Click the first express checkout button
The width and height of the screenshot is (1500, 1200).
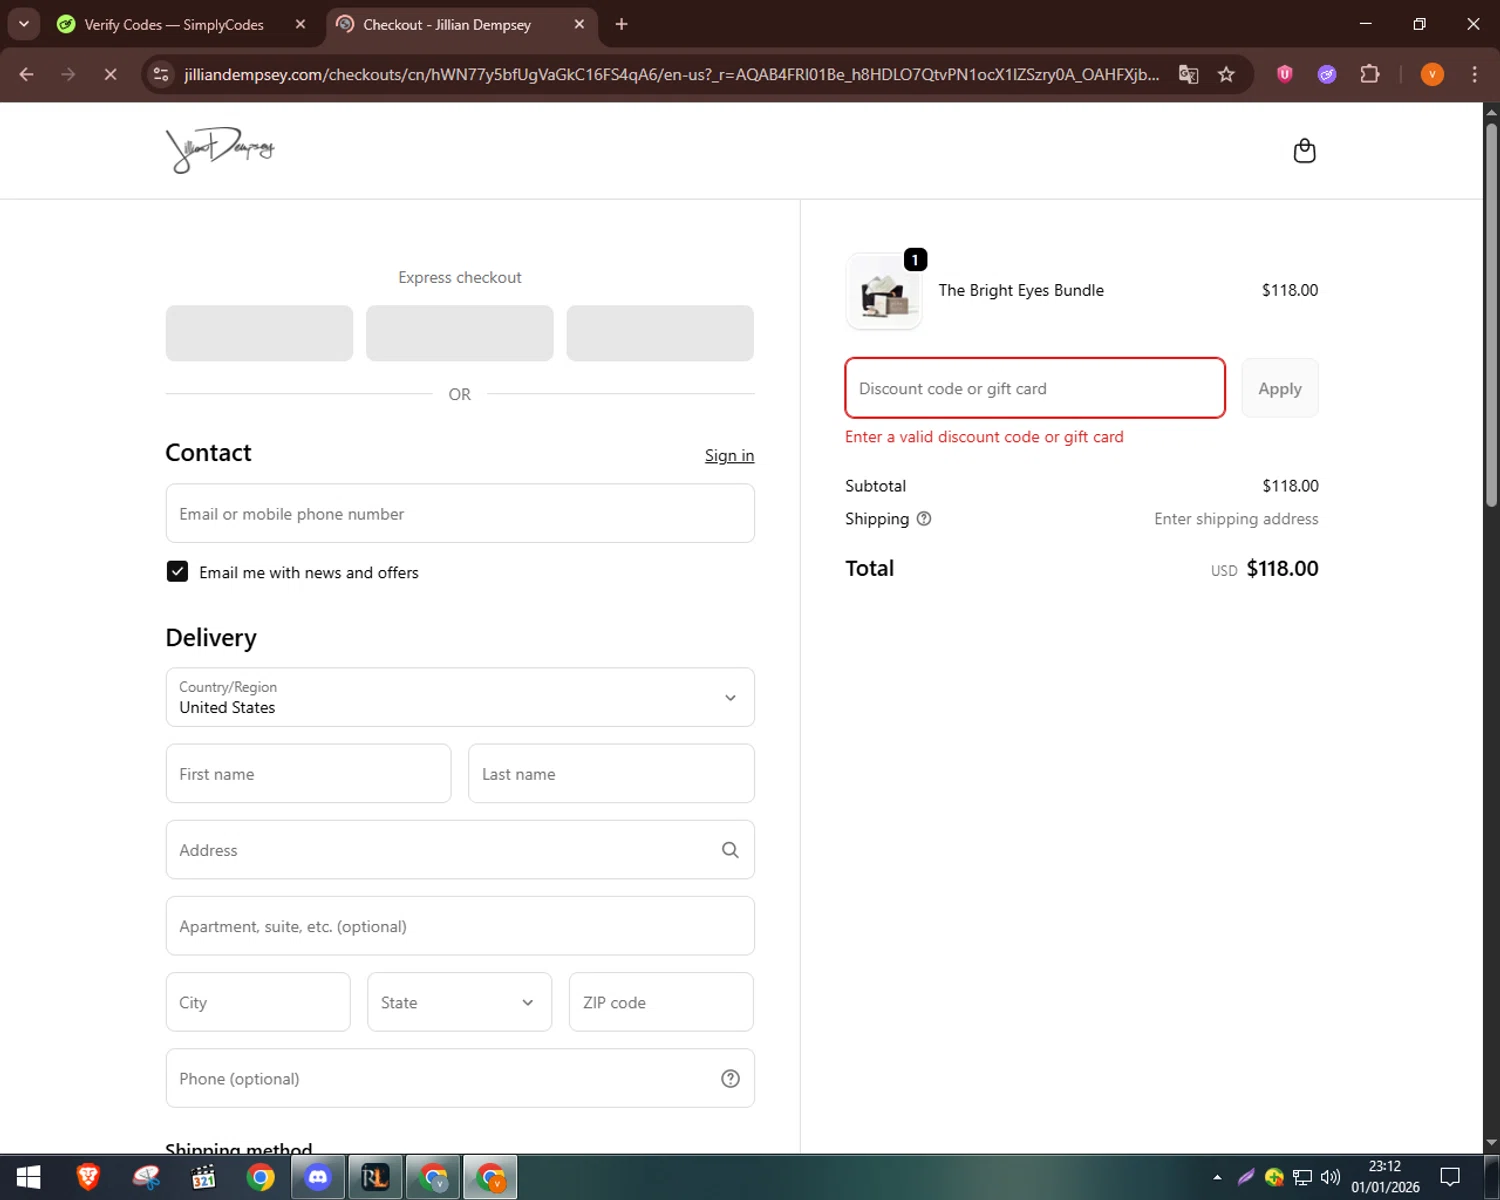259,333
